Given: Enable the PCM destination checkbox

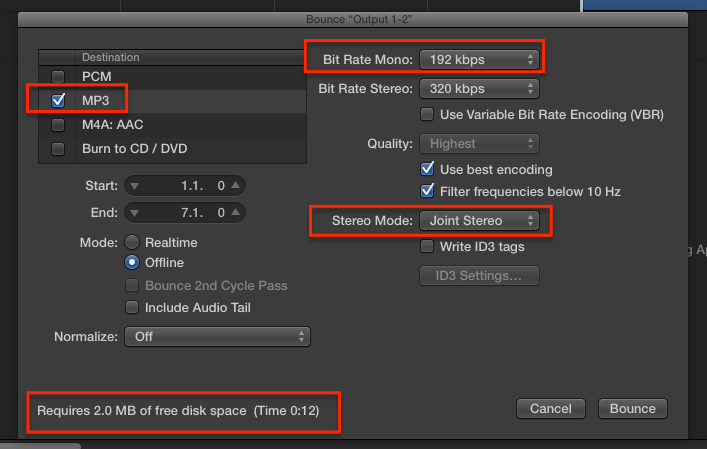Looking at the screenshot, I should click(58, 77).
